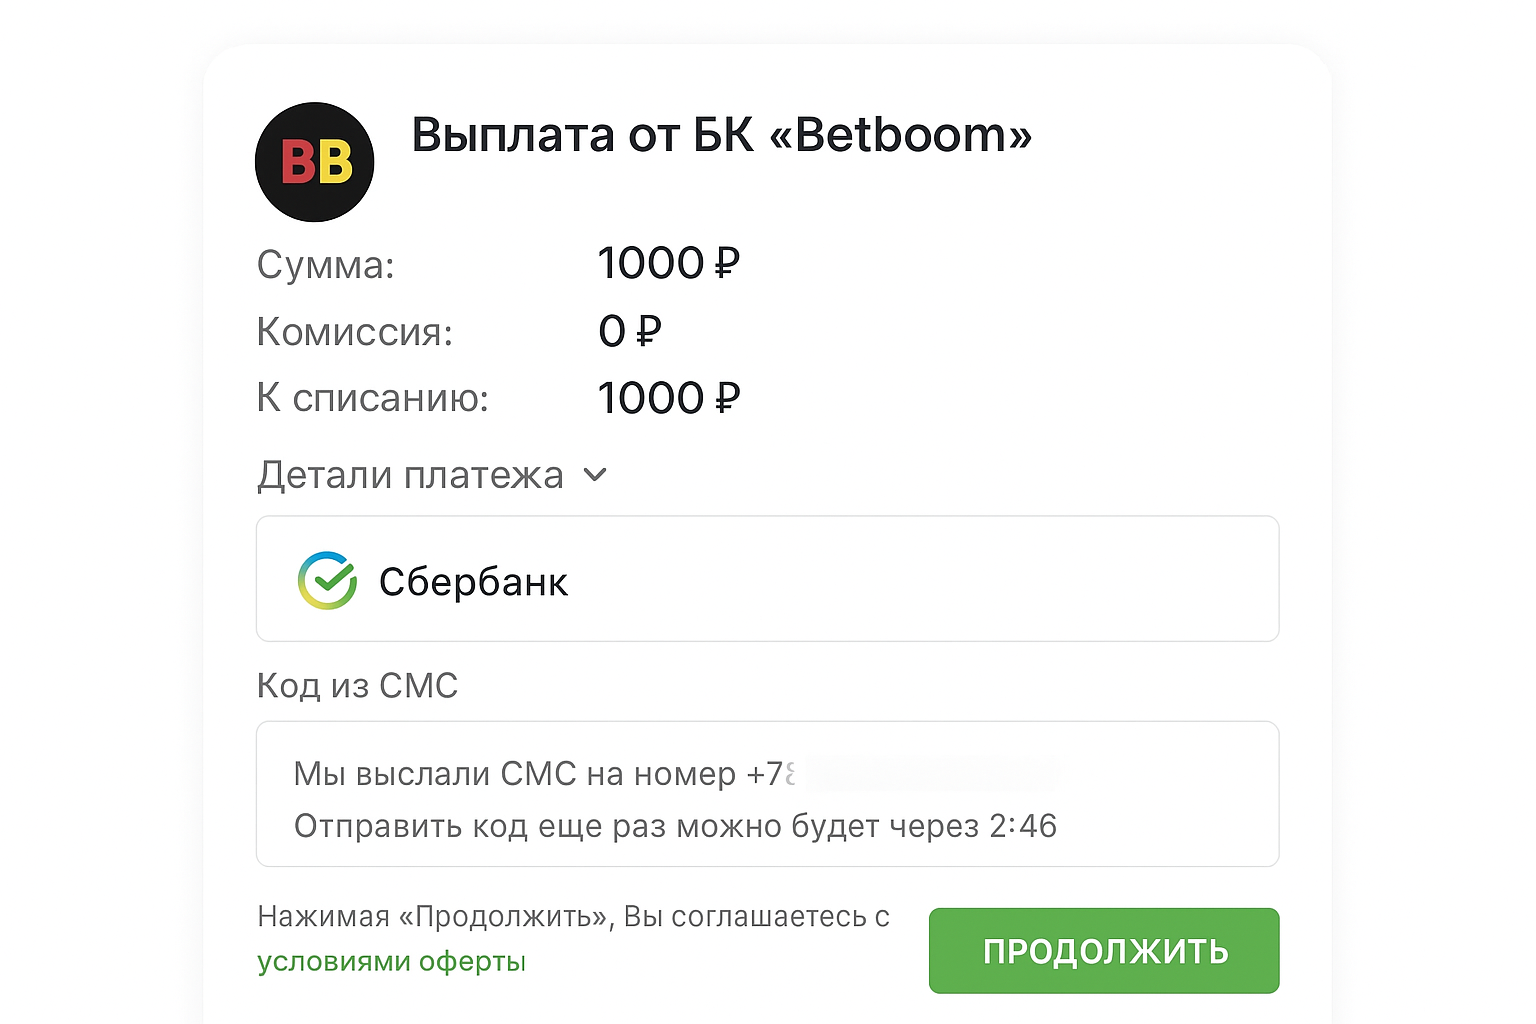Click the black circular BB brand mark

(314, 161)
